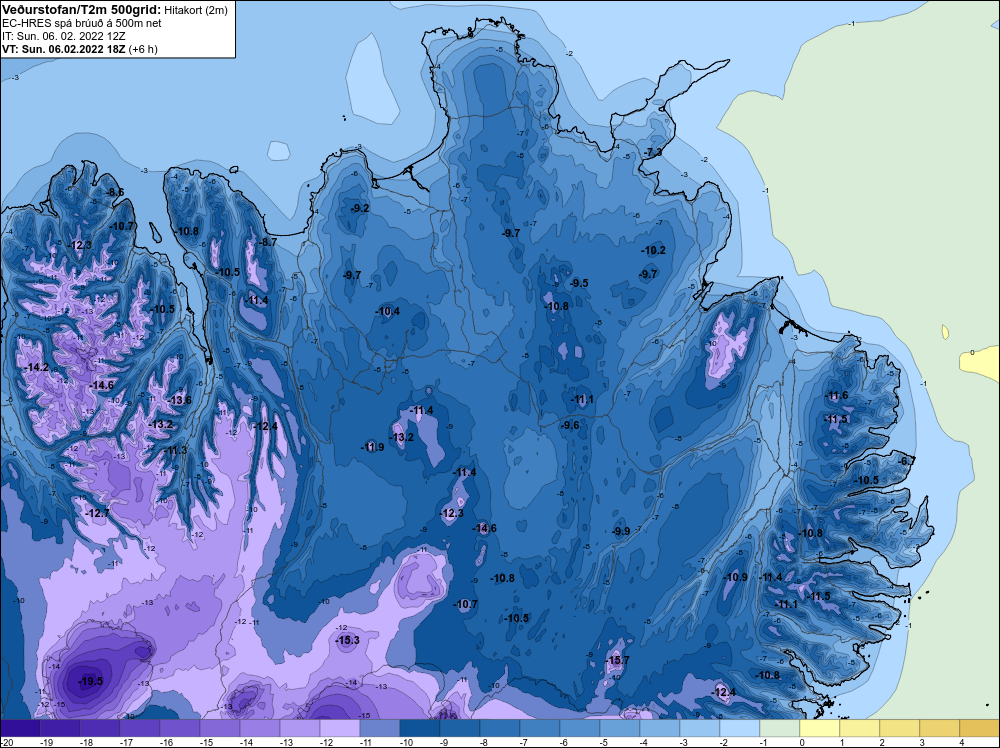Click the -7.3 temperature label

(653, 152)
